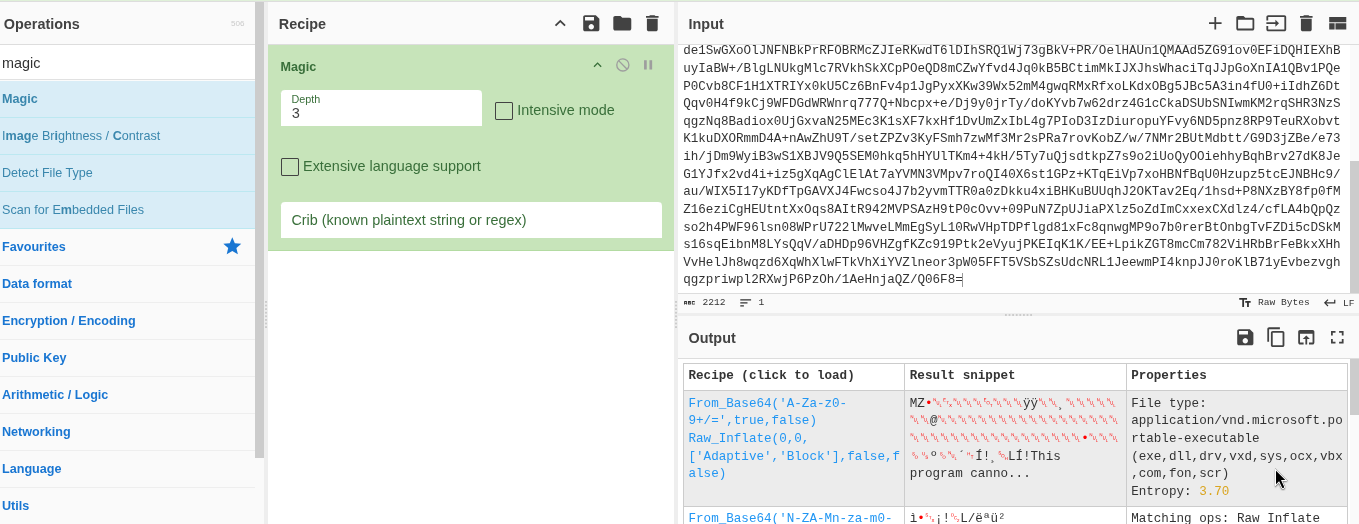Expand Encryption / Encoding category
This screenshot has height=524, width=1359.
tap(127, 321)
